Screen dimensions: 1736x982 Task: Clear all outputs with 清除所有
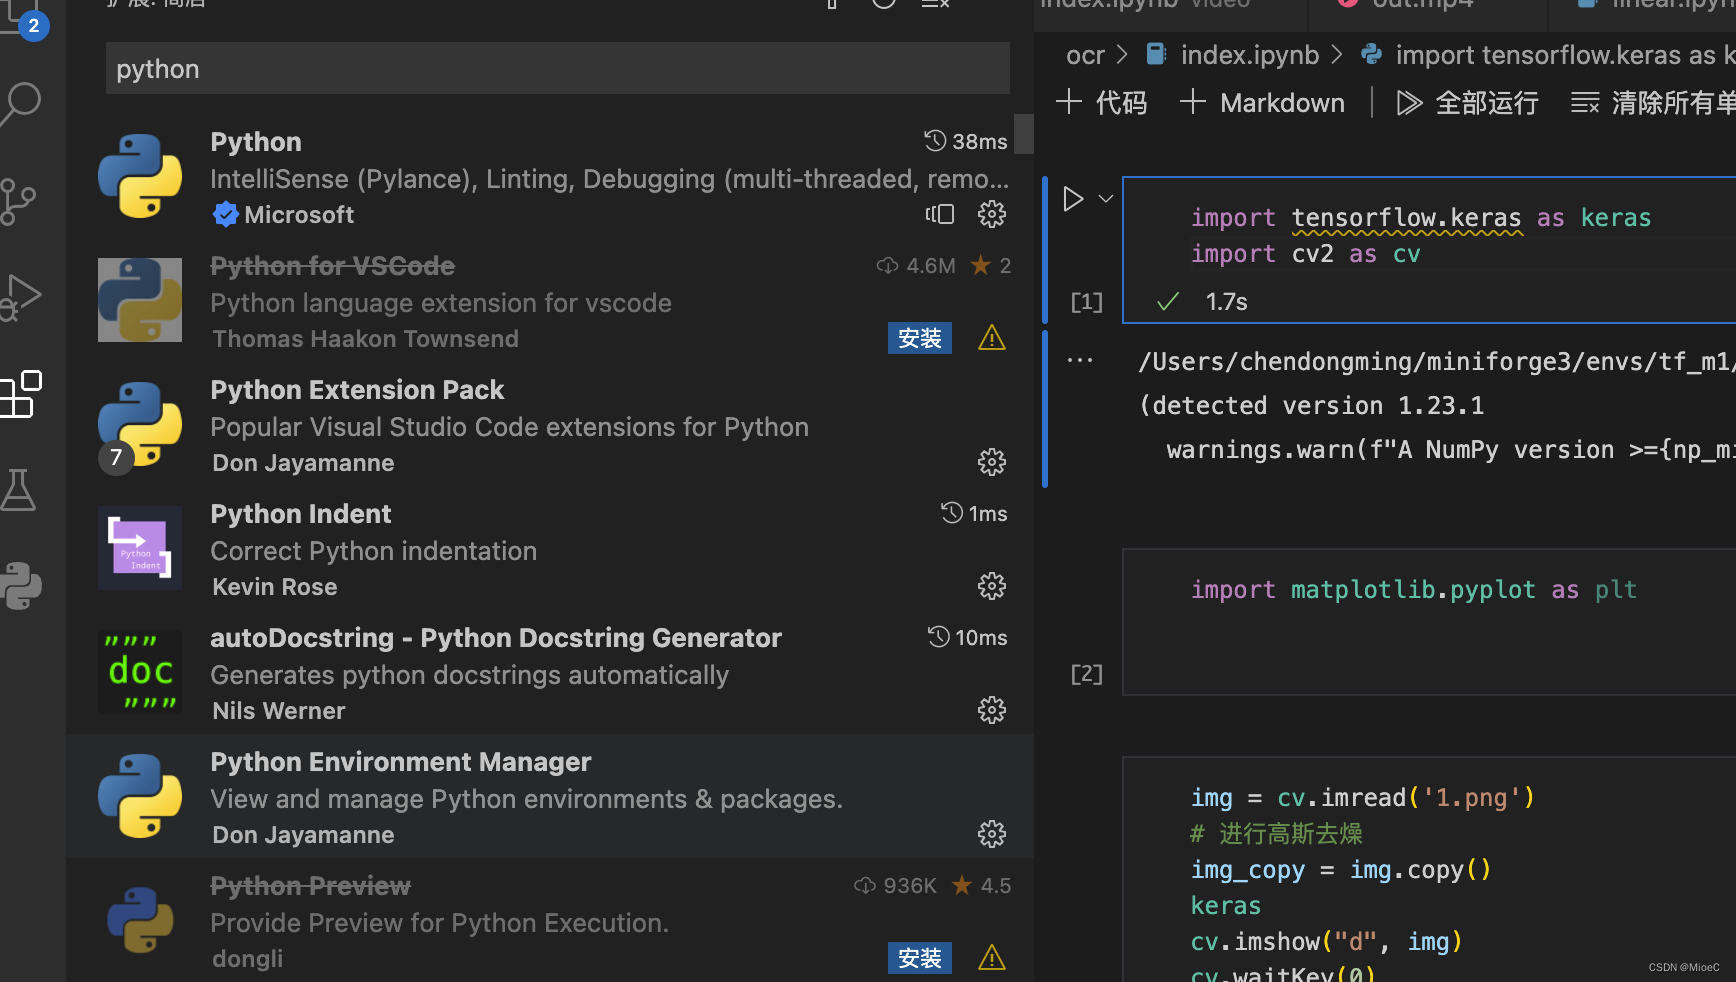tap(1652, 102)
